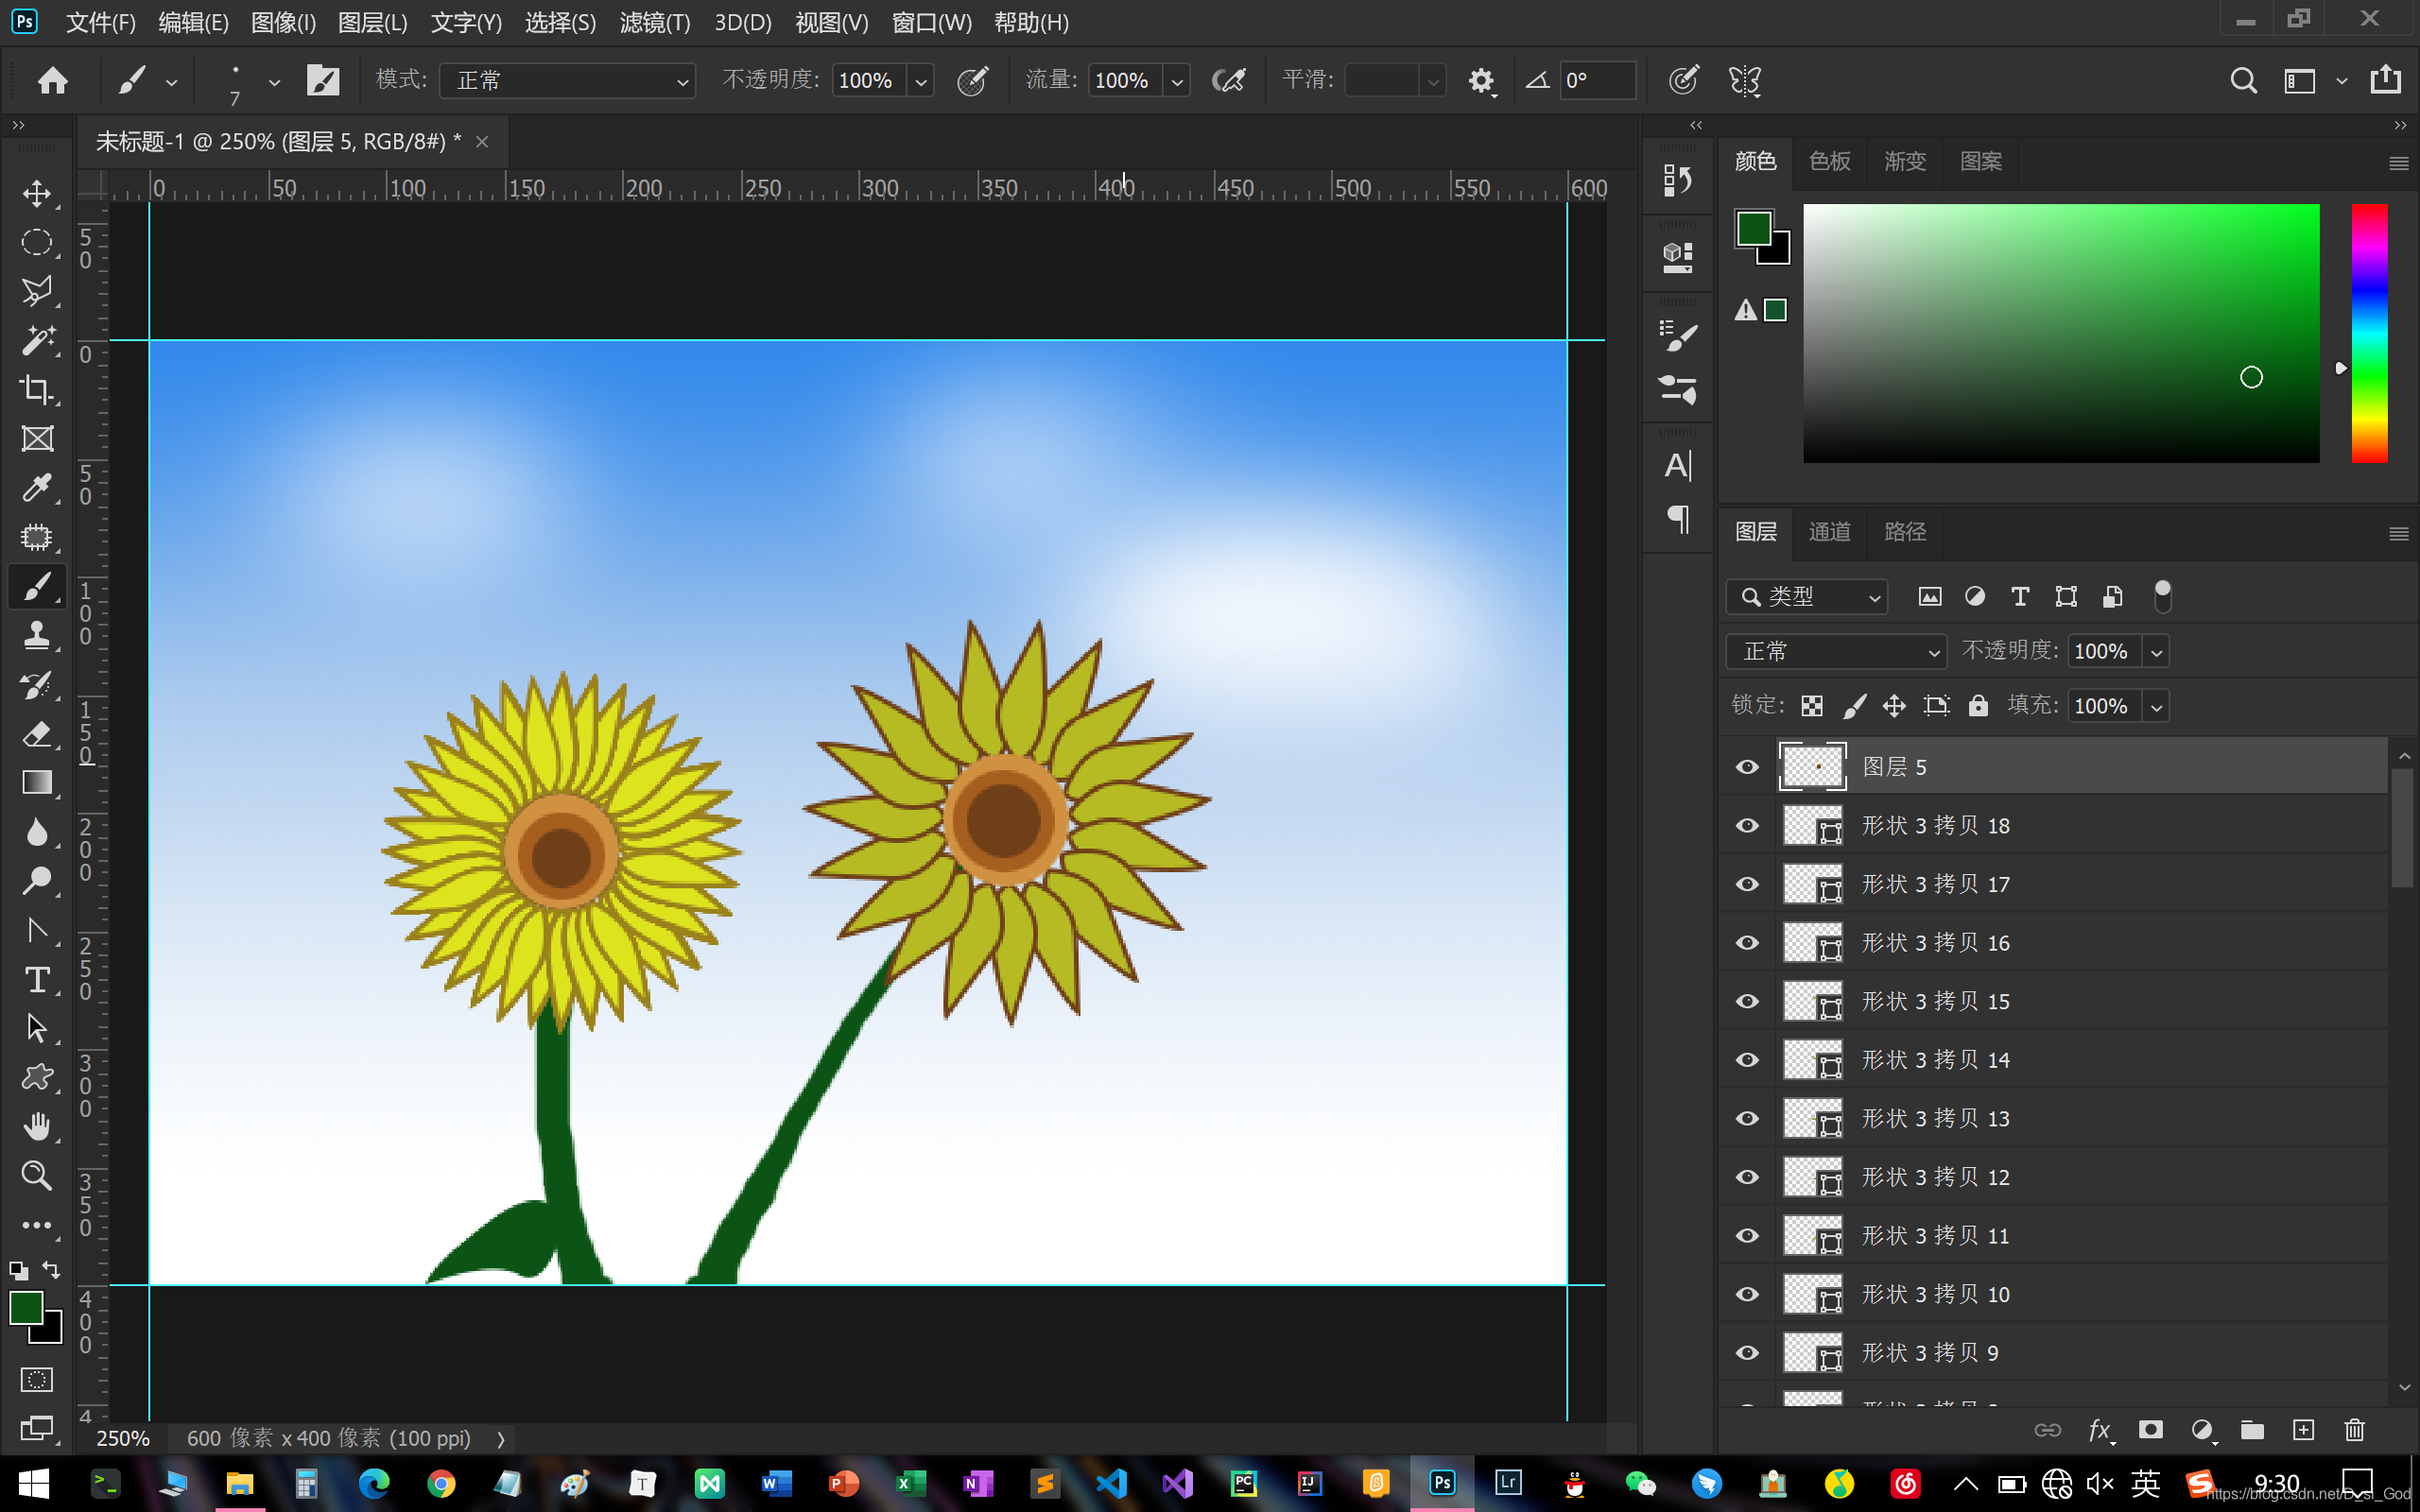Select the Elliptical Marquee tool

click(x=37, y=242)
